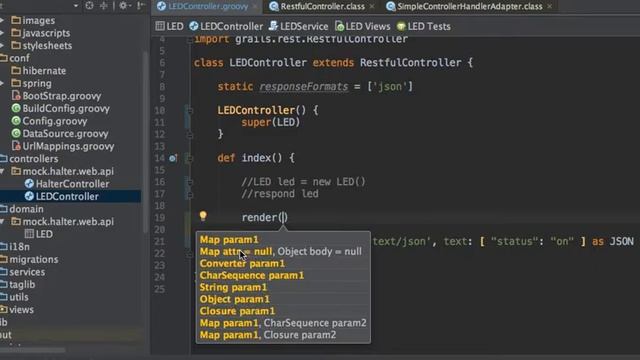Close the SimpleControllerHandlerAdapter.class tab
This screenshot has width=640, height=360.
tap(549, 7)
